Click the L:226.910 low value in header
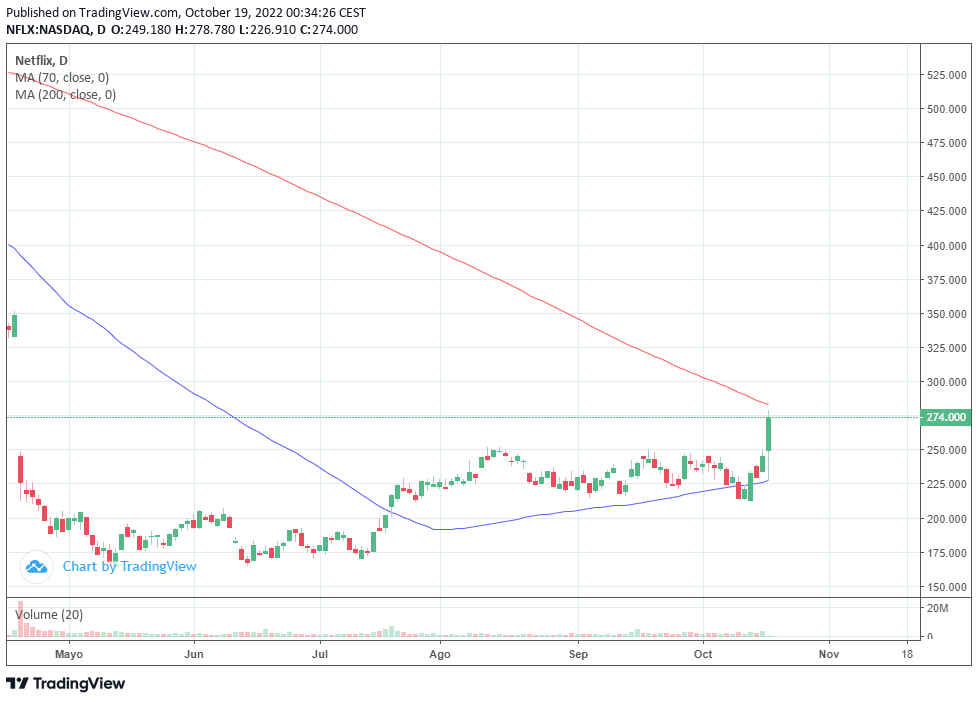Screen dimensions: 978x702 coord(268,29)
